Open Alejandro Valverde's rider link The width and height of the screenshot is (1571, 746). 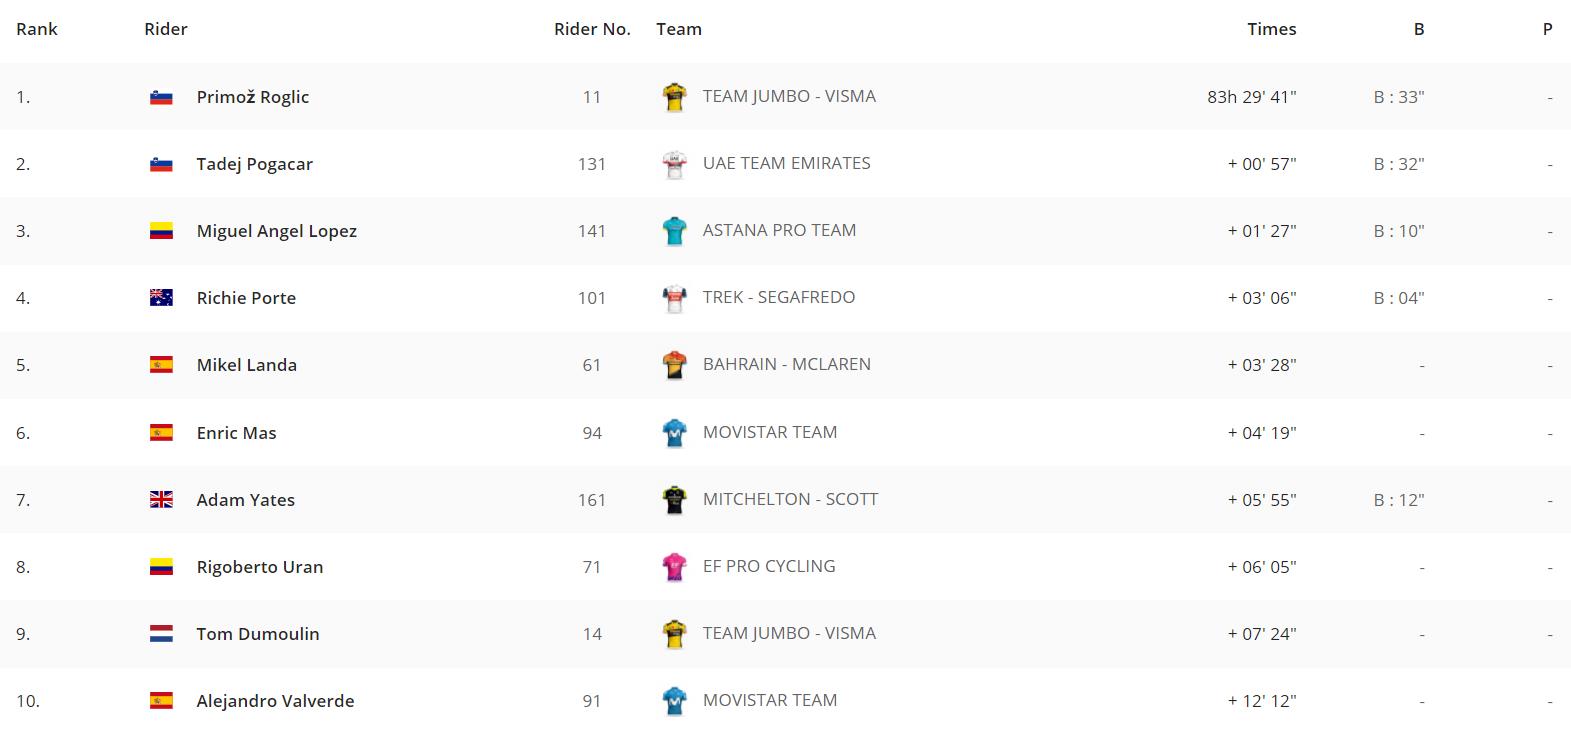pos(275,701)
